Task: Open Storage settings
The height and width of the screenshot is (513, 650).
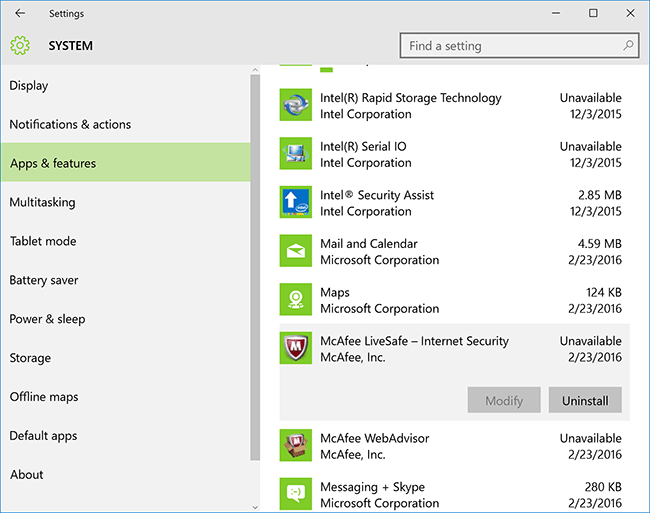Action: coord(125,358)
